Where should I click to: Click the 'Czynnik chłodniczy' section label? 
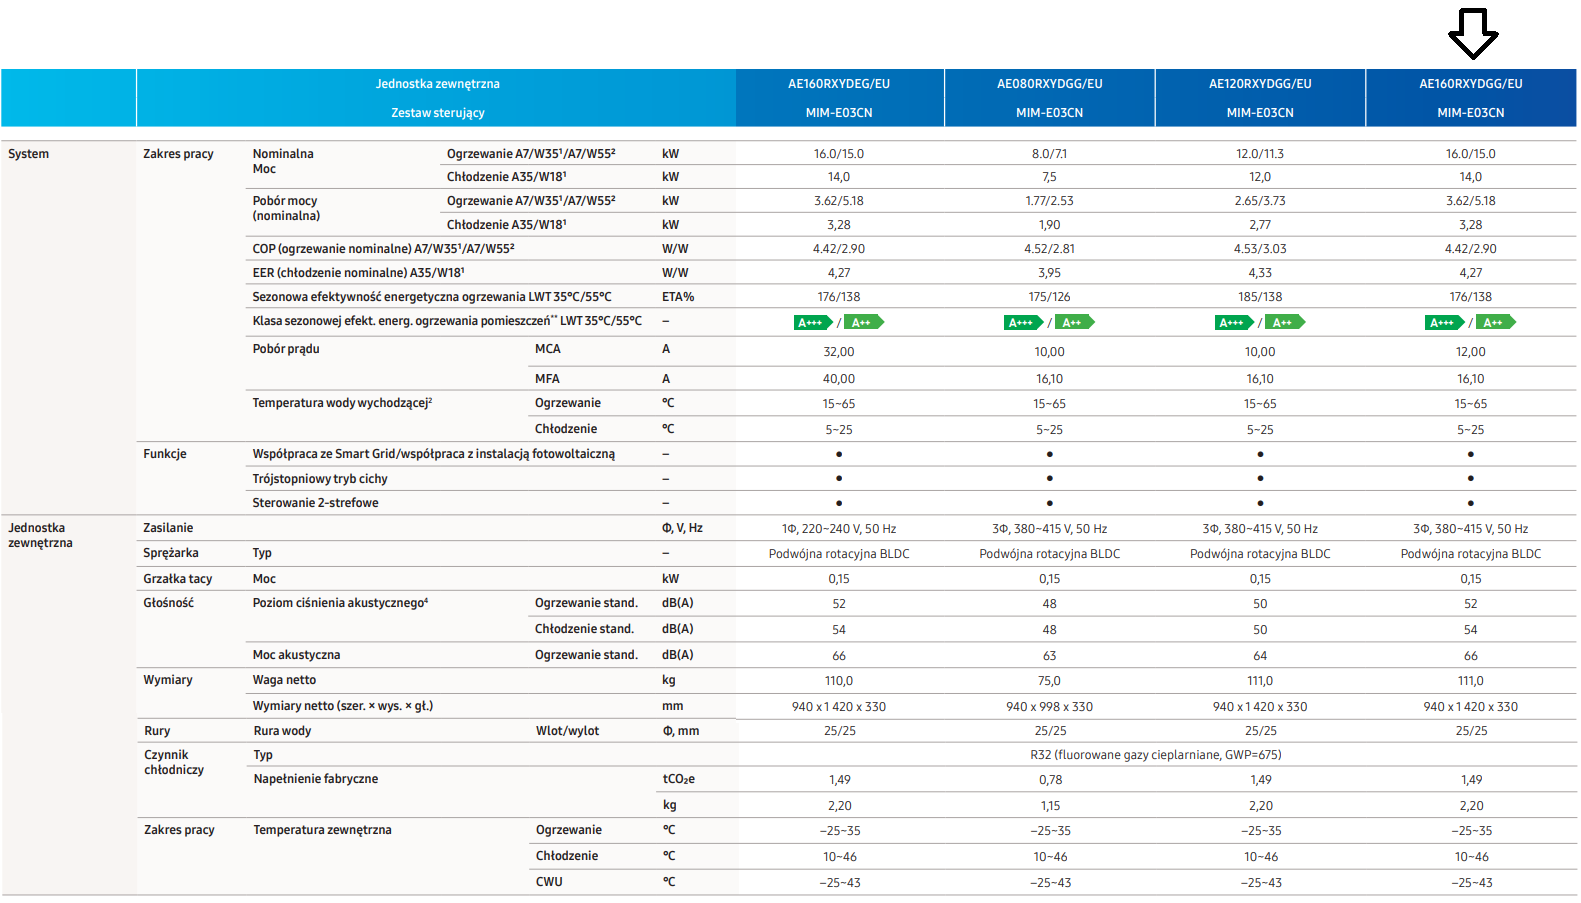click(x=174, y=762)
